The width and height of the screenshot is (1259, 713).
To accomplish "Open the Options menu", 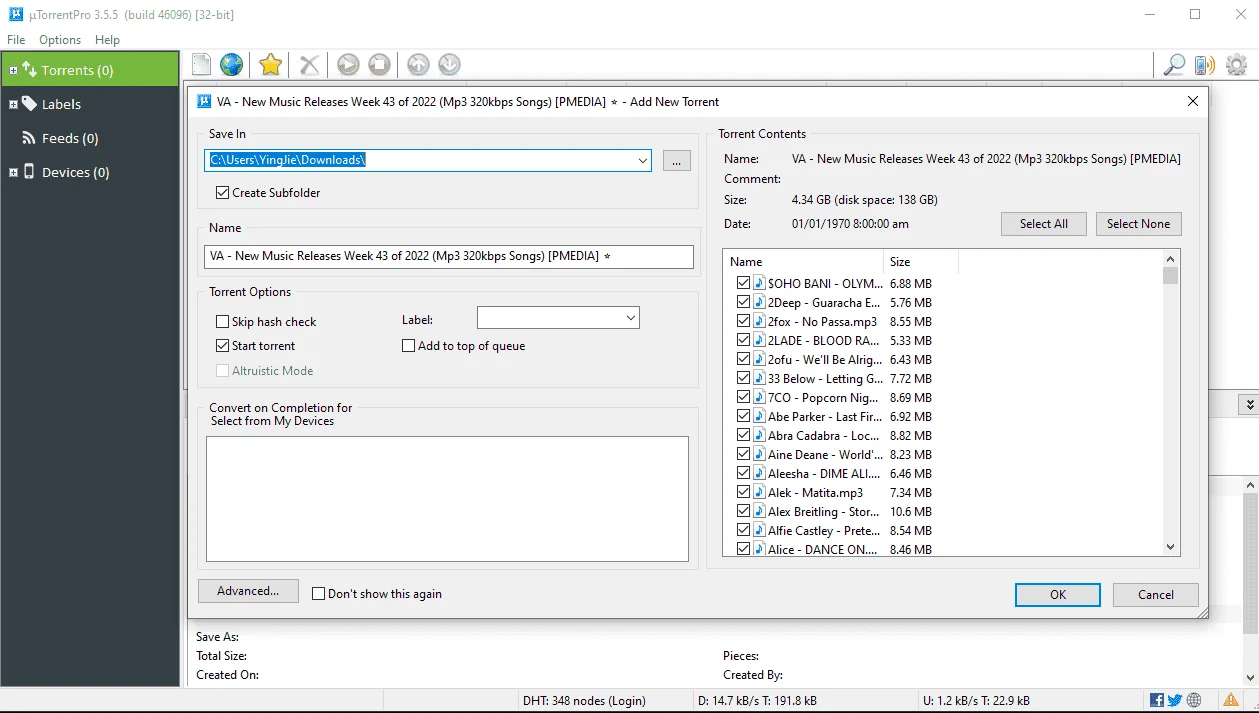I will pos(60,40).
